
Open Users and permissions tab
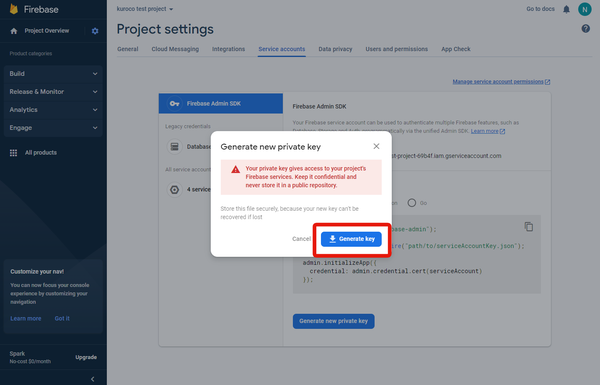396,49
